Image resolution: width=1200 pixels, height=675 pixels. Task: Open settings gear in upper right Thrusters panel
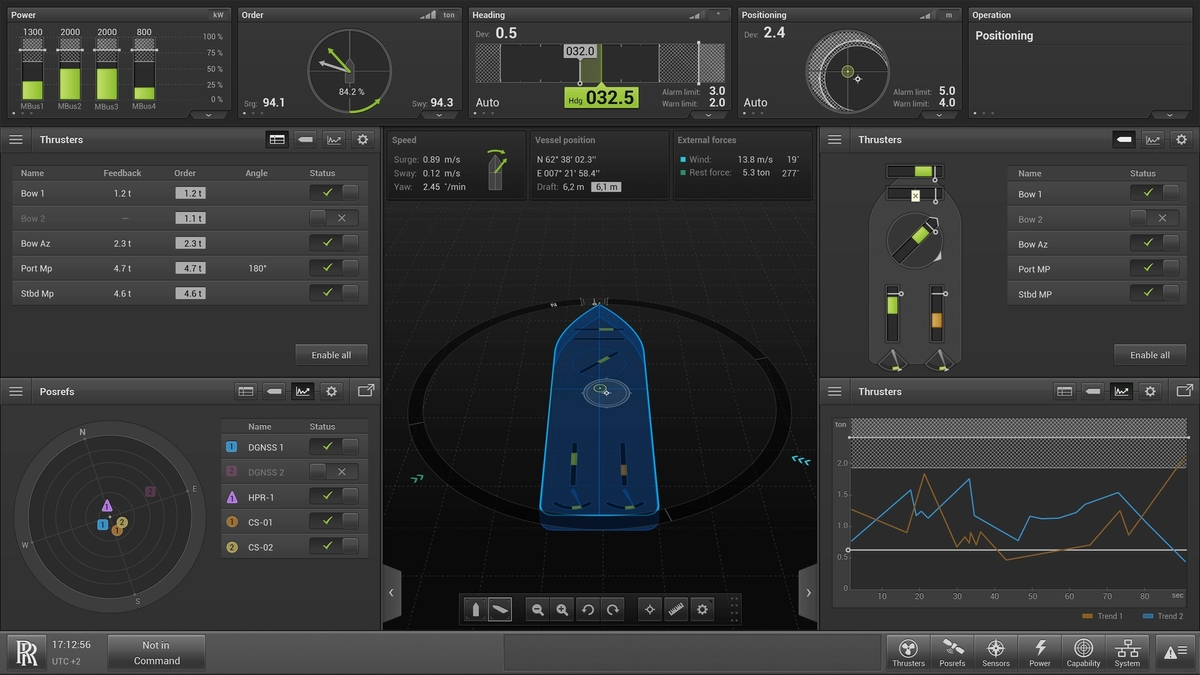1182,140
